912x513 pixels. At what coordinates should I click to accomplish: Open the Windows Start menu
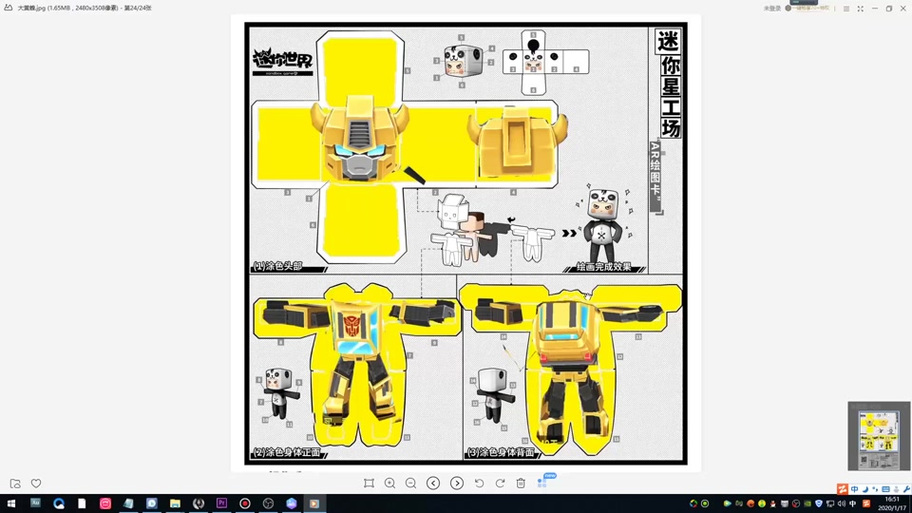[x=11, y=504]
